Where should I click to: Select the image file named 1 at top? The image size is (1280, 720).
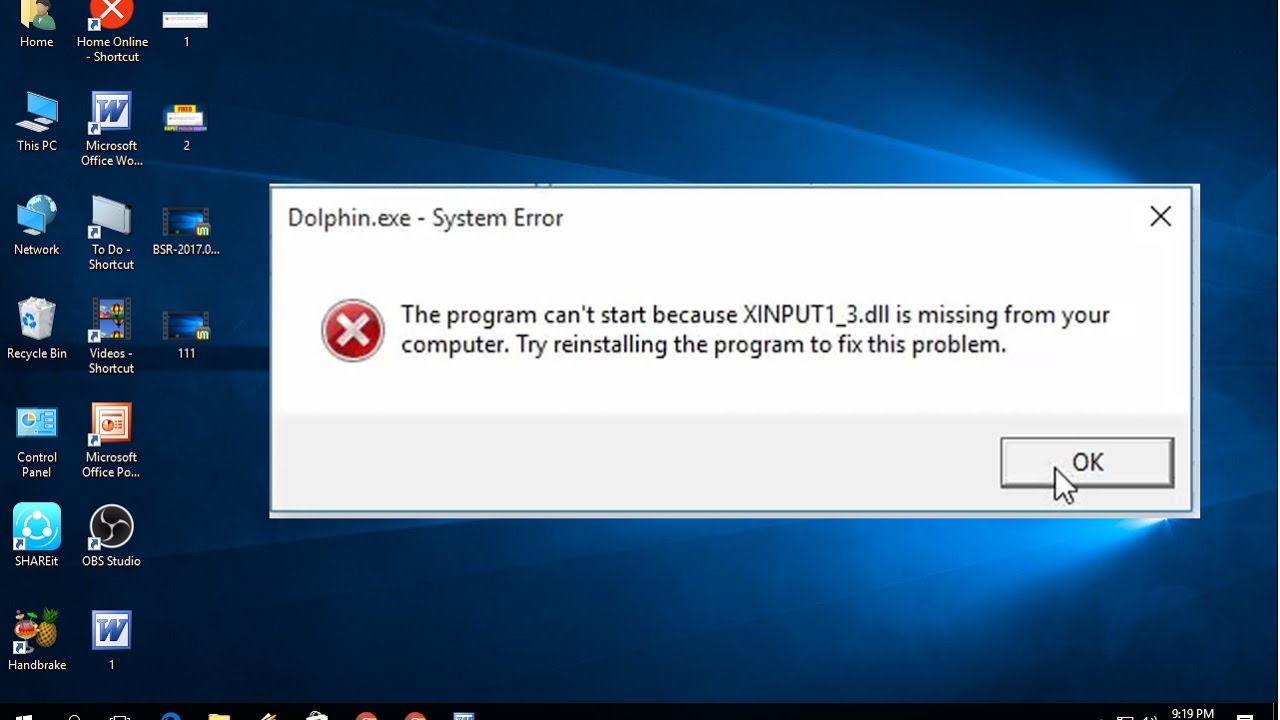pyautogui.click(x=186, y=27)
